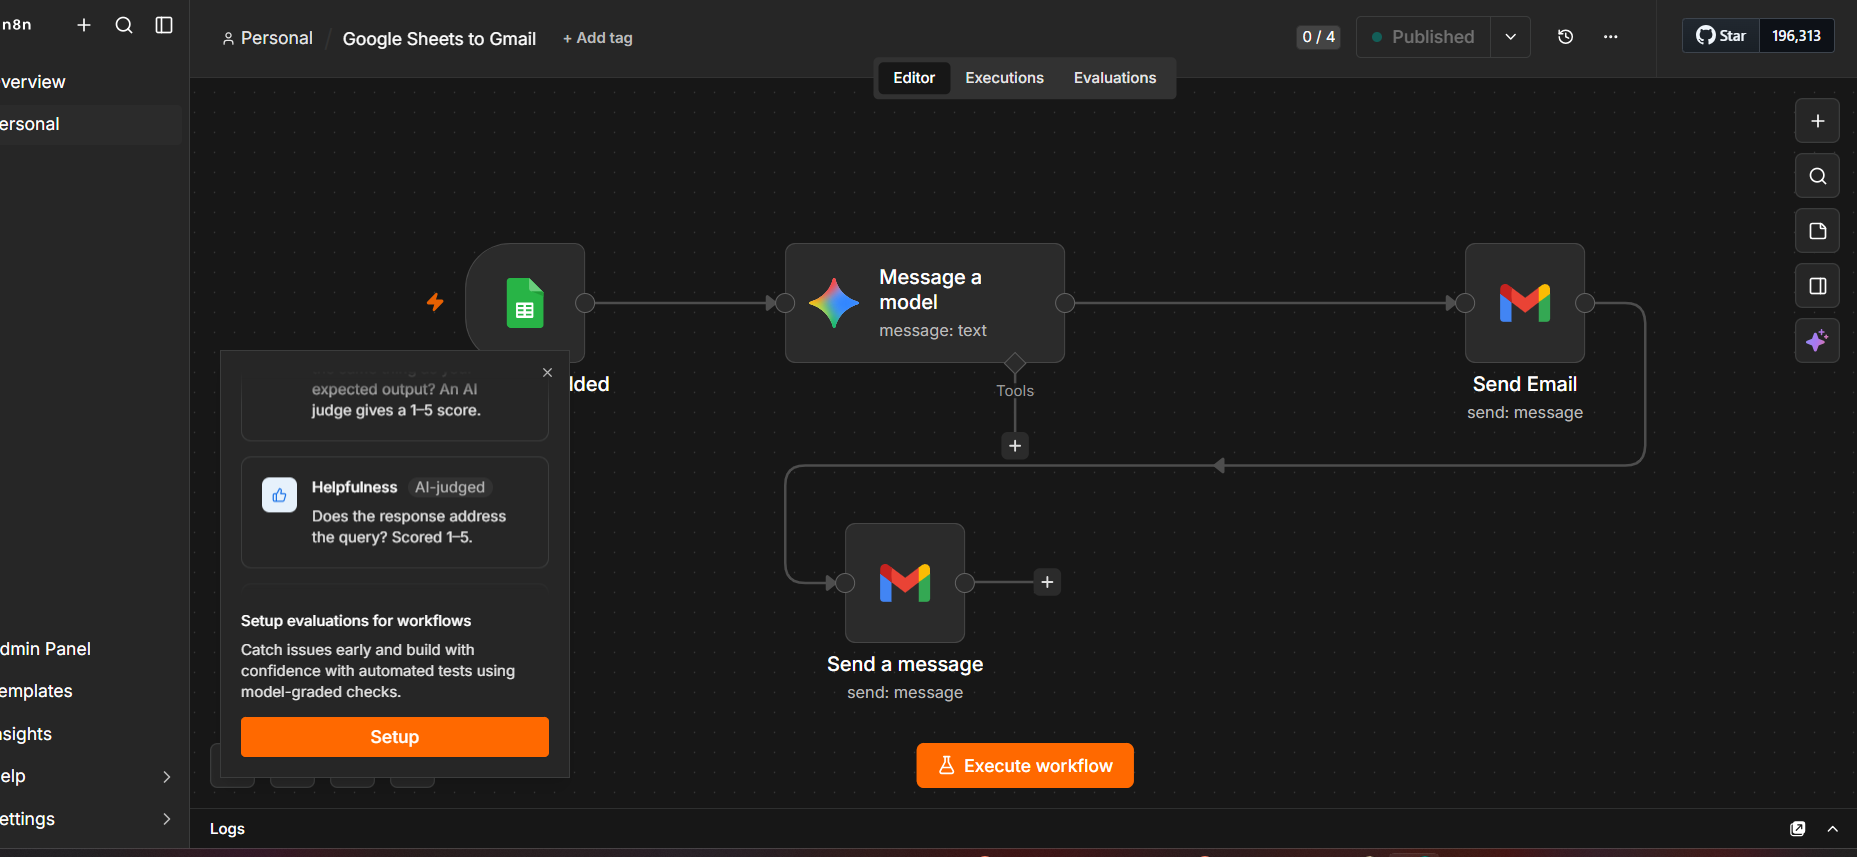Add a tag to the workflow
Screen dimensions: 1857x857
tap(598, 38)
